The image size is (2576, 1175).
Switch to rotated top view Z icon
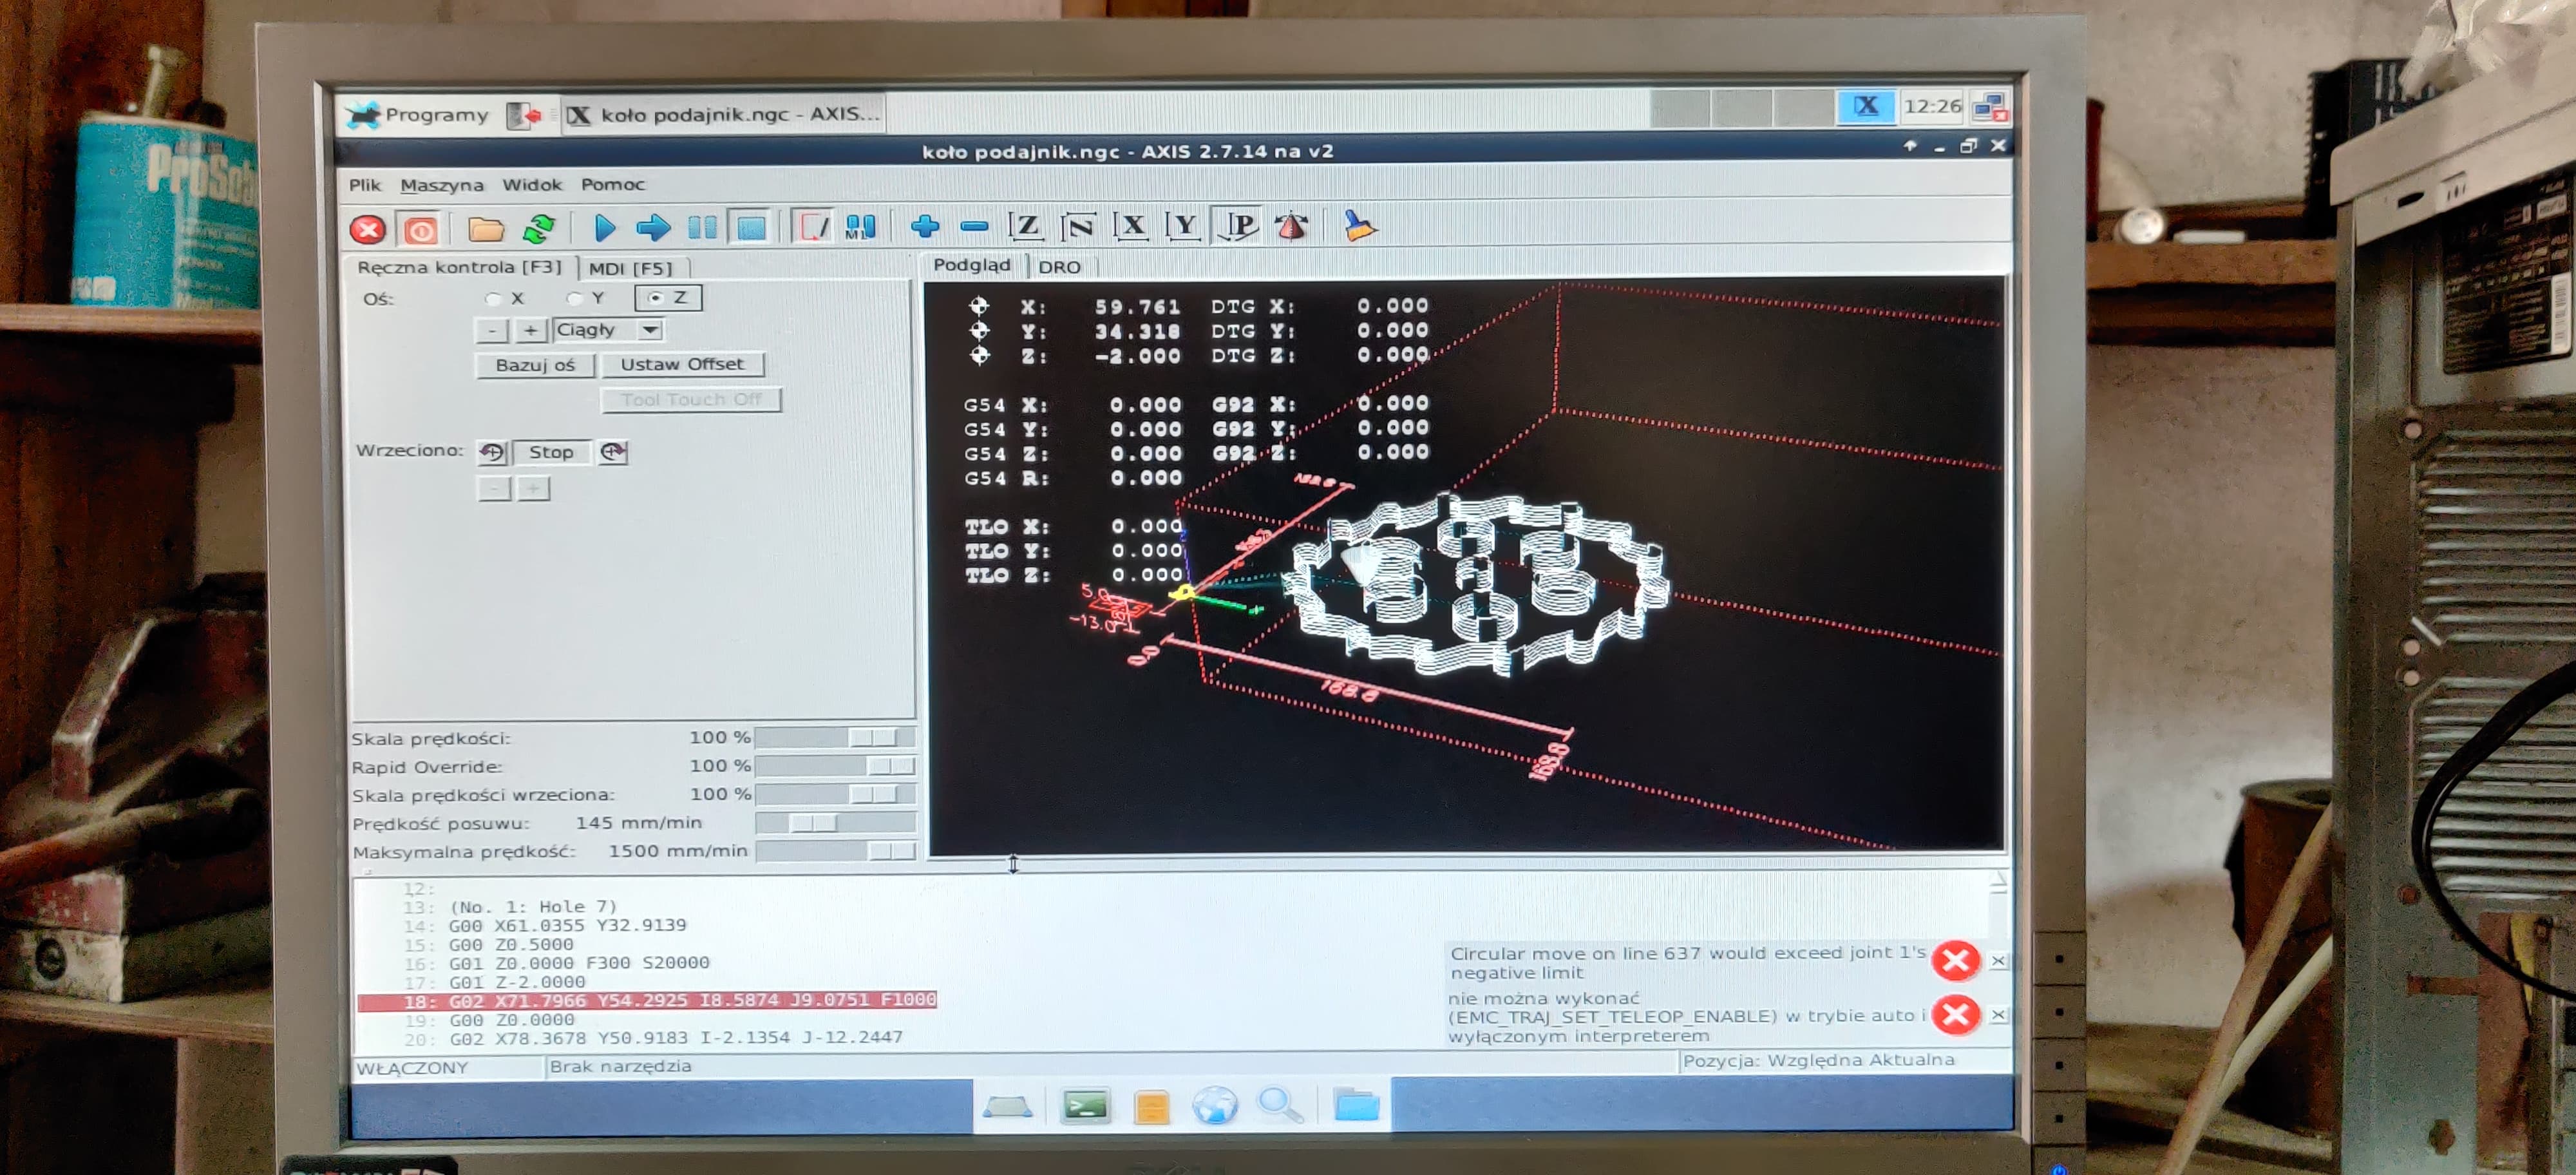(x=1078, y=226)
